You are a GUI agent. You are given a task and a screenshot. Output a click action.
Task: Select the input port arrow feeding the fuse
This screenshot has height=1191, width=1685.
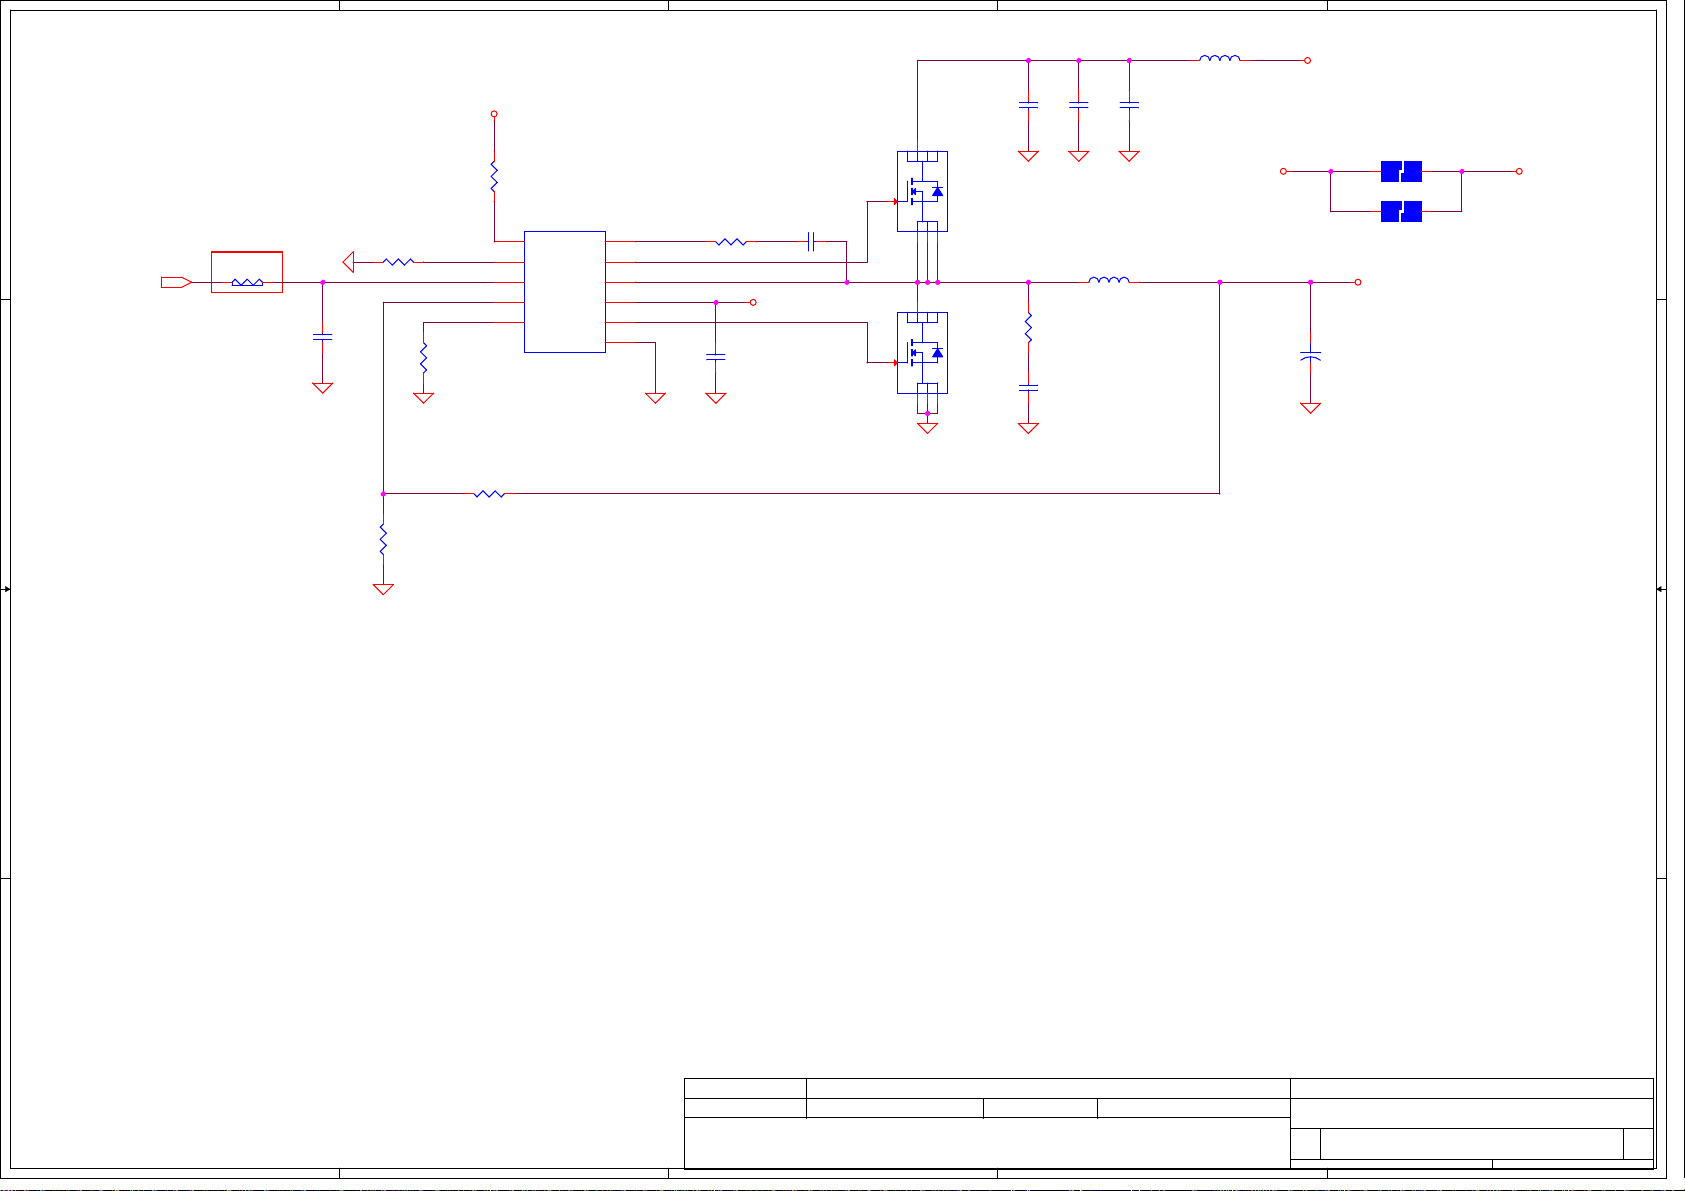(176, 282)
